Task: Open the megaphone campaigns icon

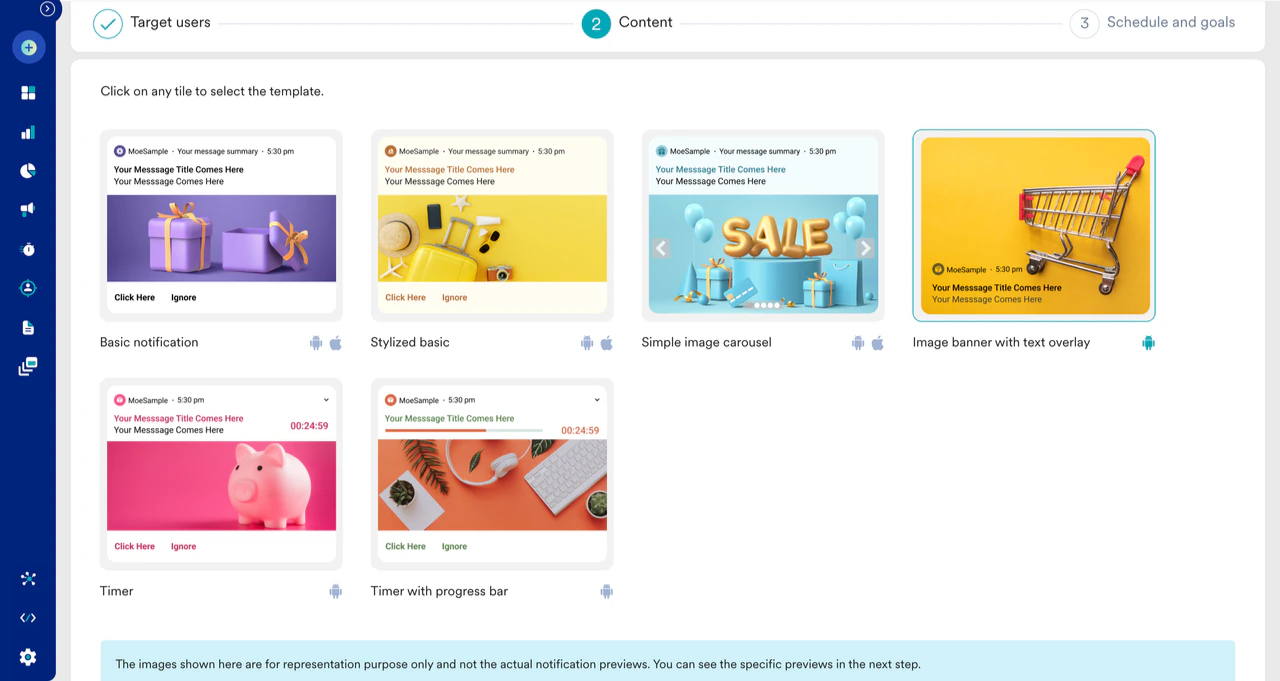Action: point(28,210)
